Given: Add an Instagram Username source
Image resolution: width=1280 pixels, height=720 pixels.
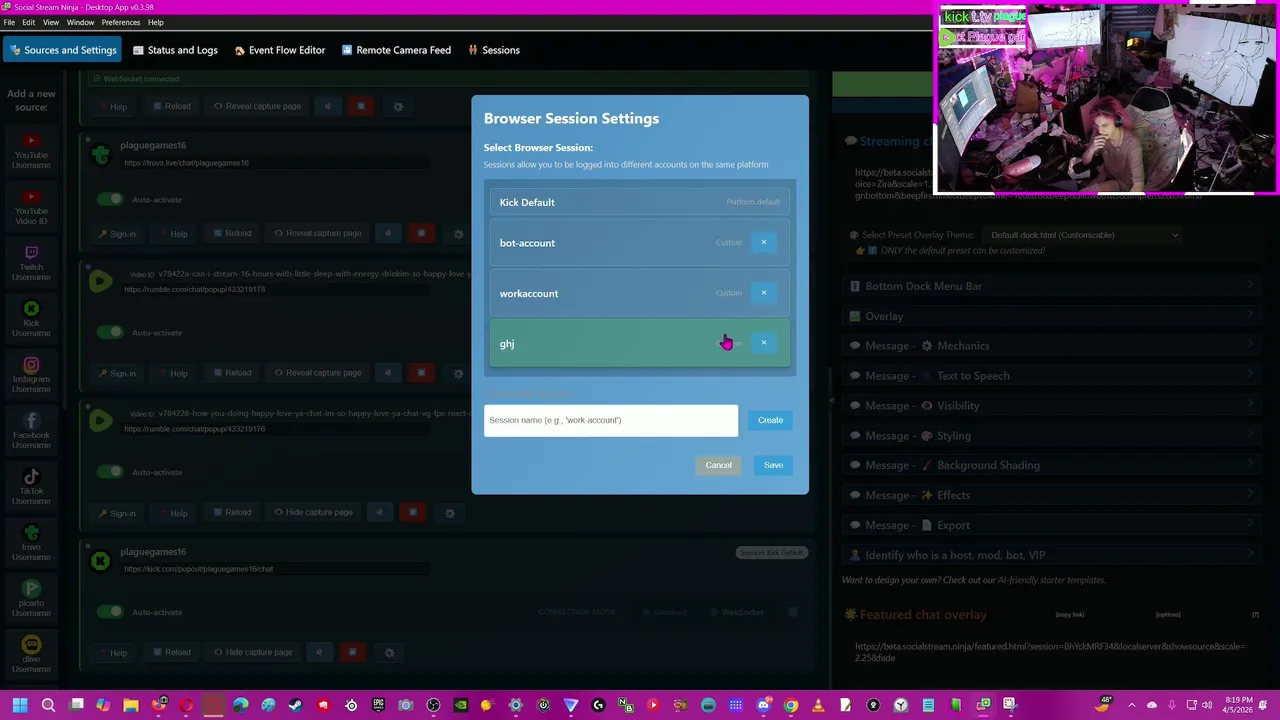Looking at the screenshot, I should click(x=31, y=376).
